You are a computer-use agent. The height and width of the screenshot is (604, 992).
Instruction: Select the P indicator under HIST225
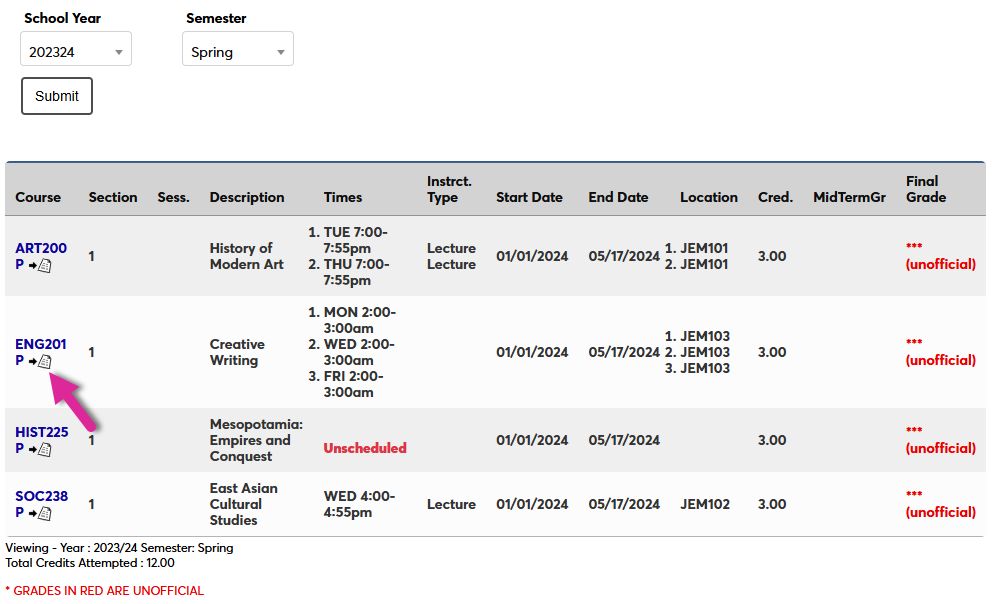[20, 448]
